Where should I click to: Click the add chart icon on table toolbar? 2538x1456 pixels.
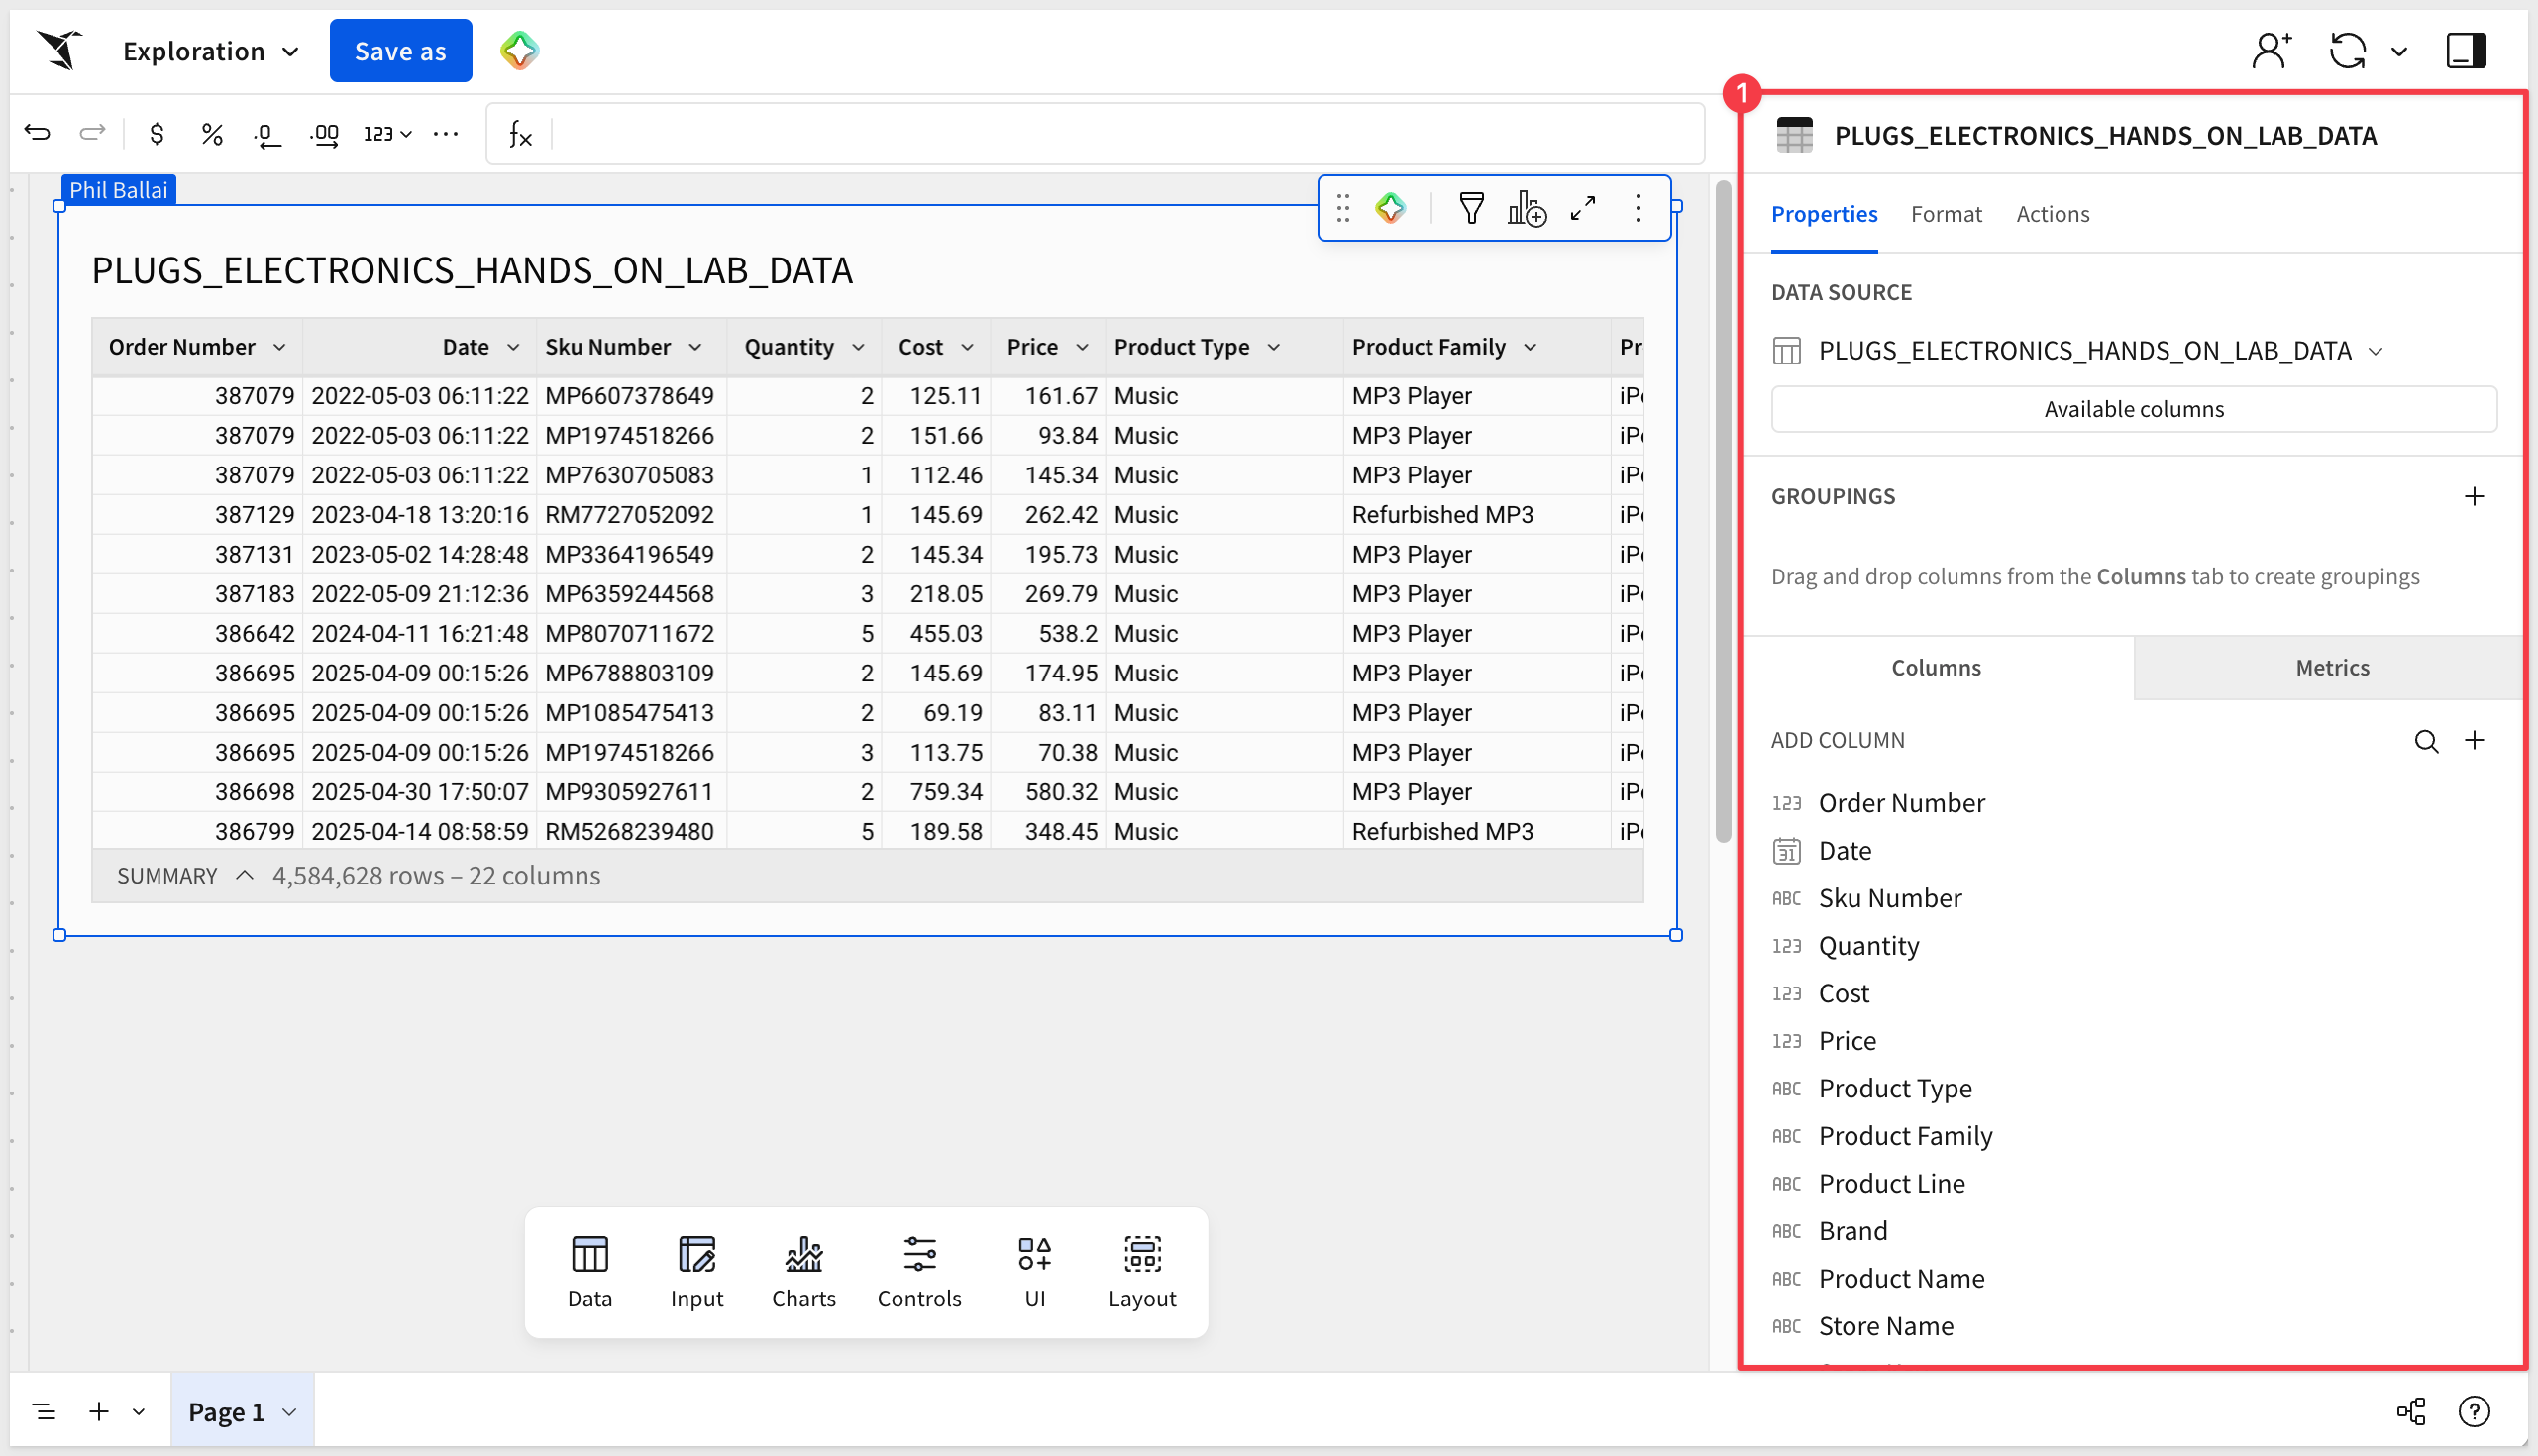point(1527,208)
